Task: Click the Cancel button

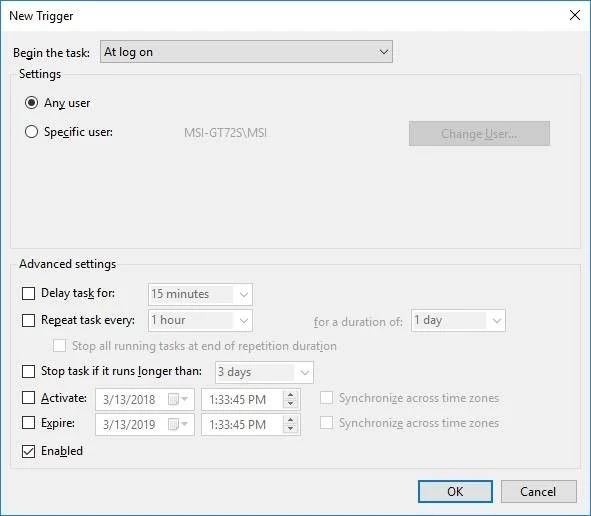Action: coord(538,492)
